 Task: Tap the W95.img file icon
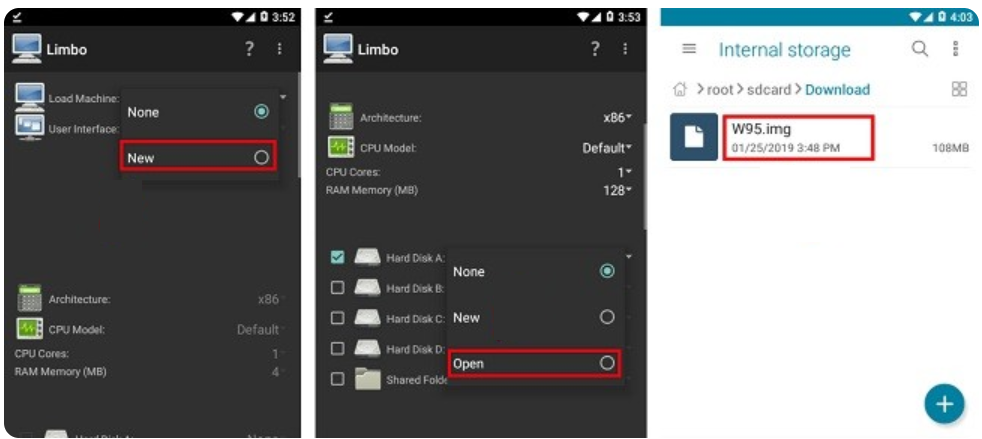pos(693,137)
